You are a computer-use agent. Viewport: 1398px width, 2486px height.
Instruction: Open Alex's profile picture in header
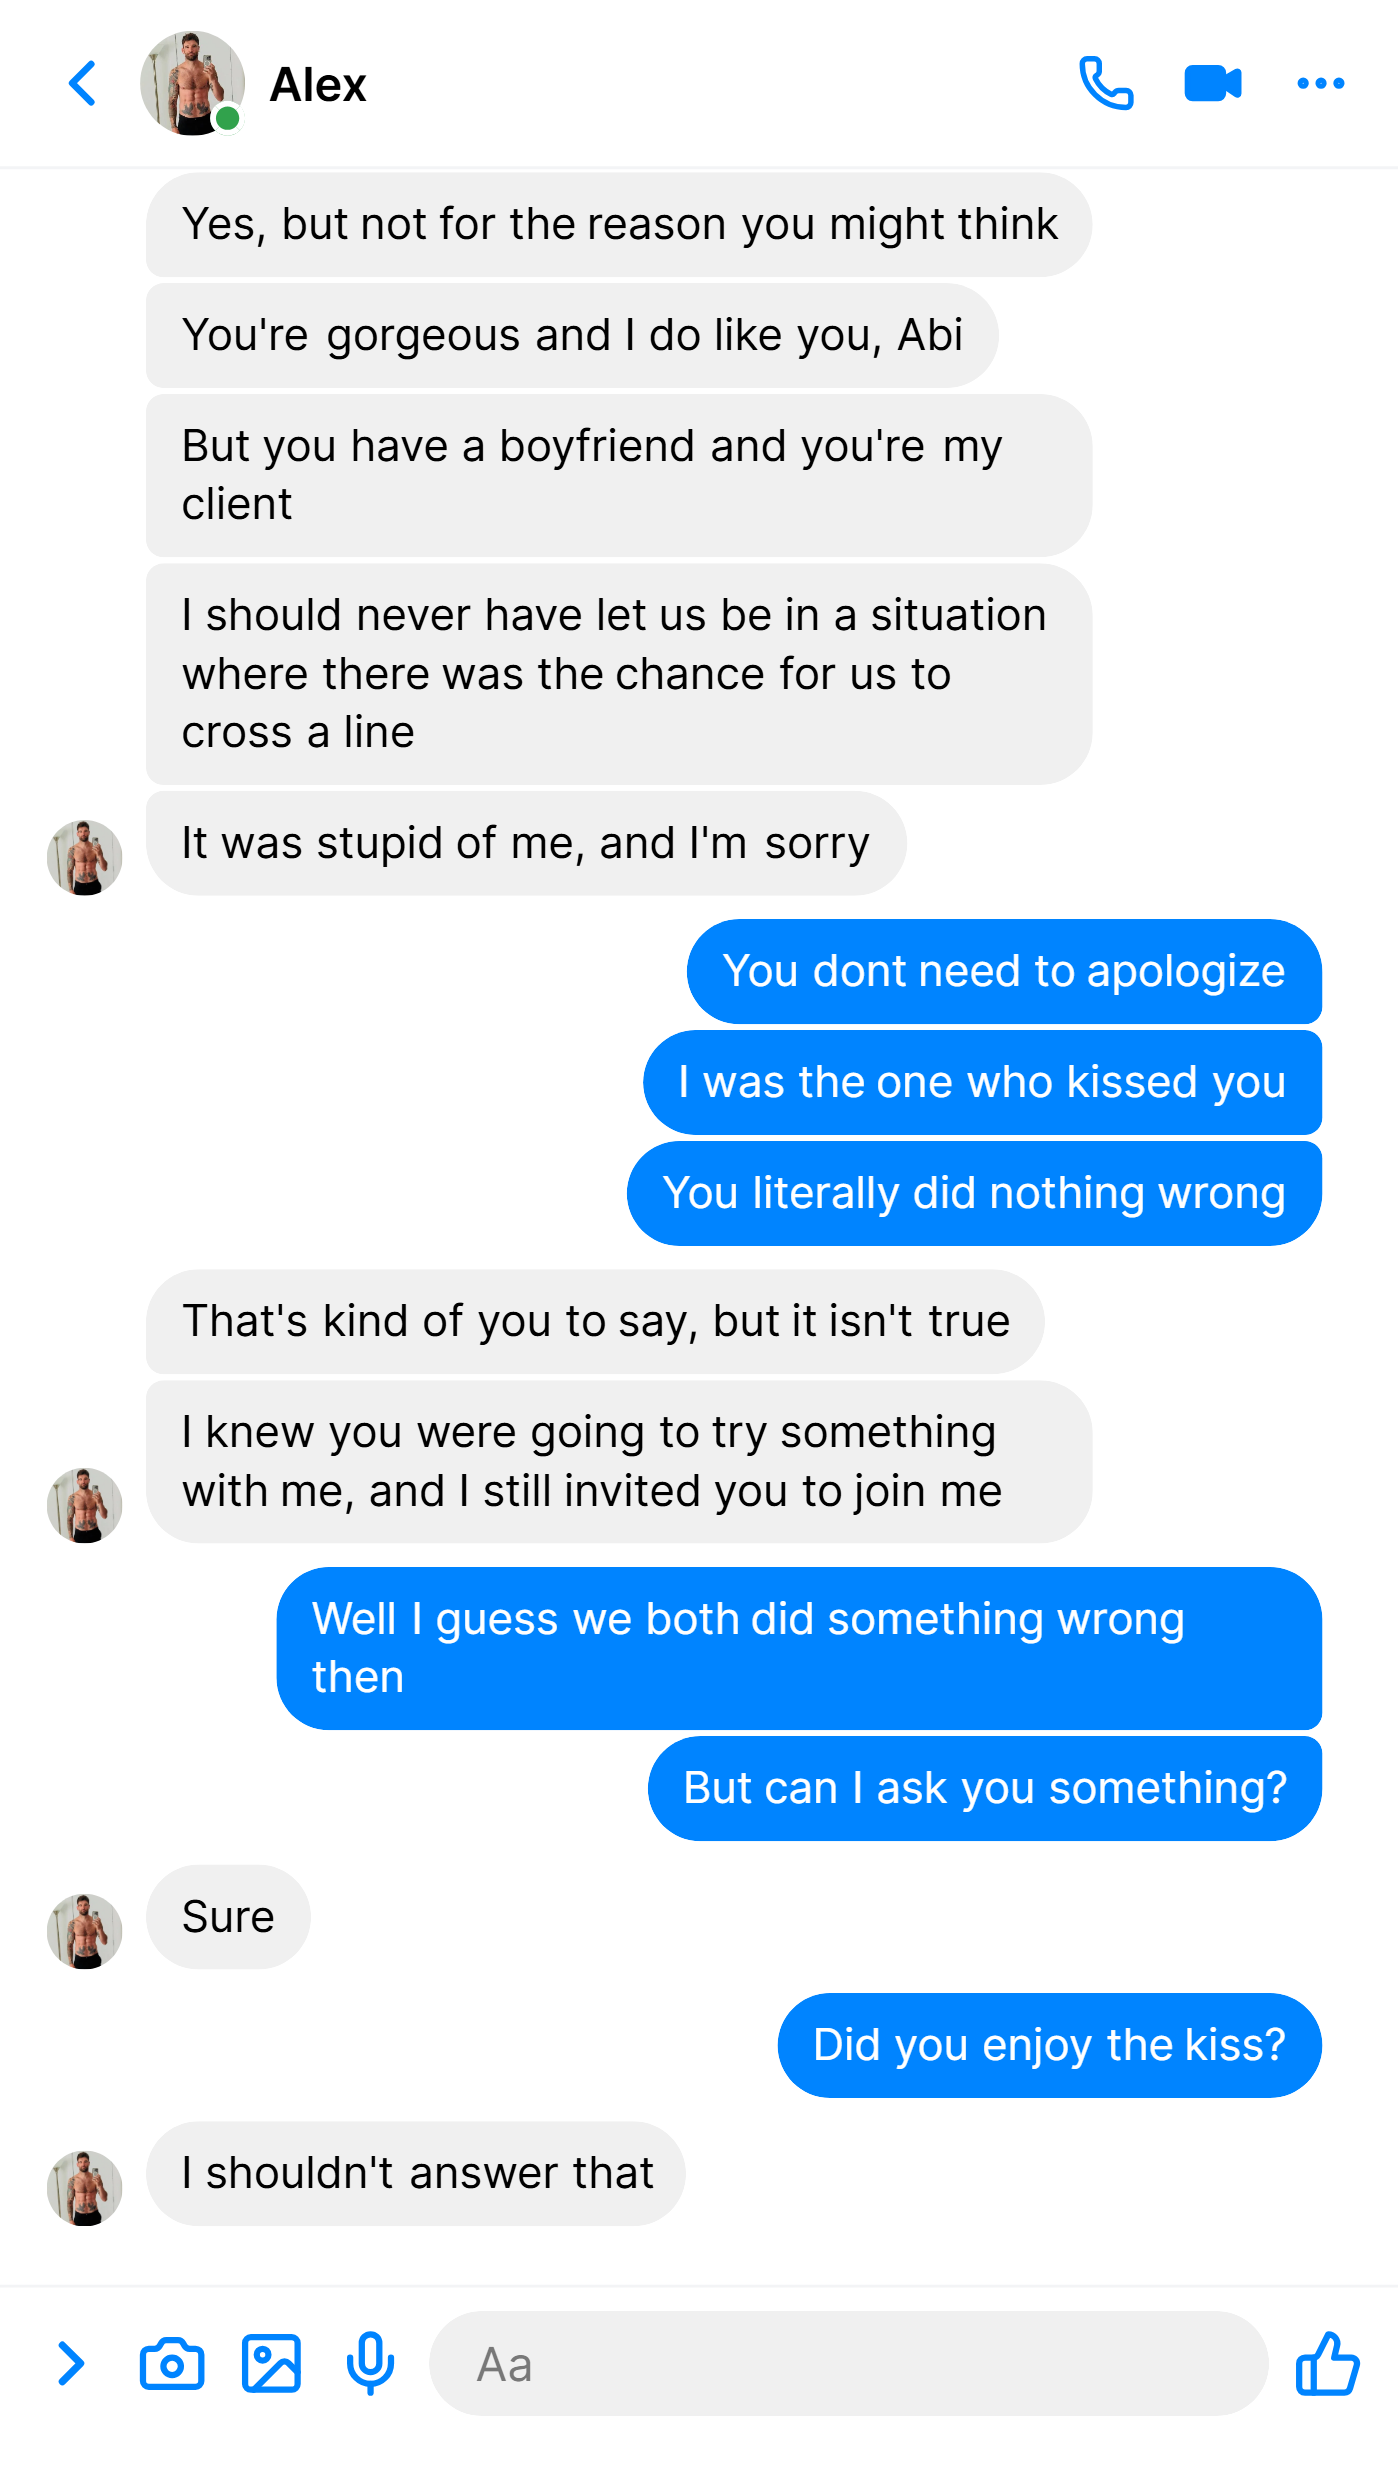coord(192,84)
